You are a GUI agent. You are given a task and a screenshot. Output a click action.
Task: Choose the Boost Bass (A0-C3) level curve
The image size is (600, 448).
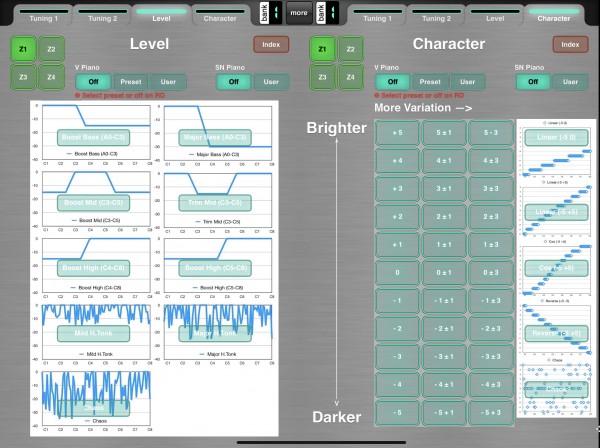point(93,137)
